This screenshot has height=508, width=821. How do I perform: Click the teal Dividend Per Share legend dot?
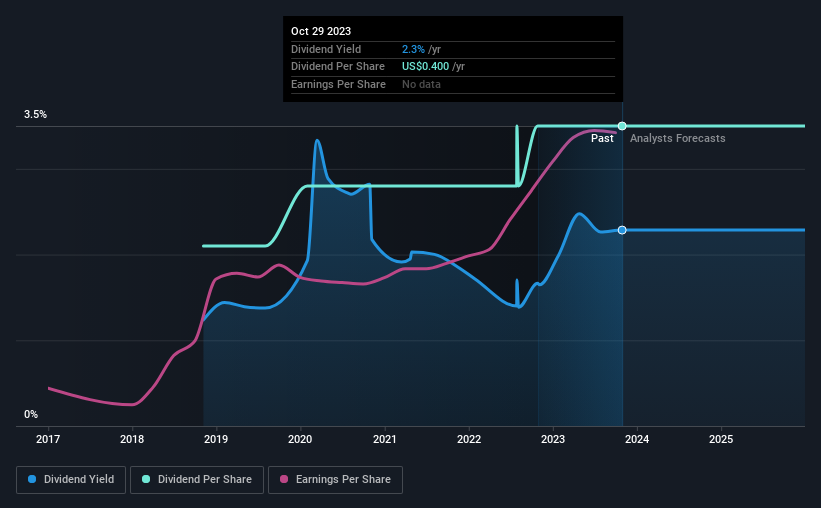[x=146, y=479]
